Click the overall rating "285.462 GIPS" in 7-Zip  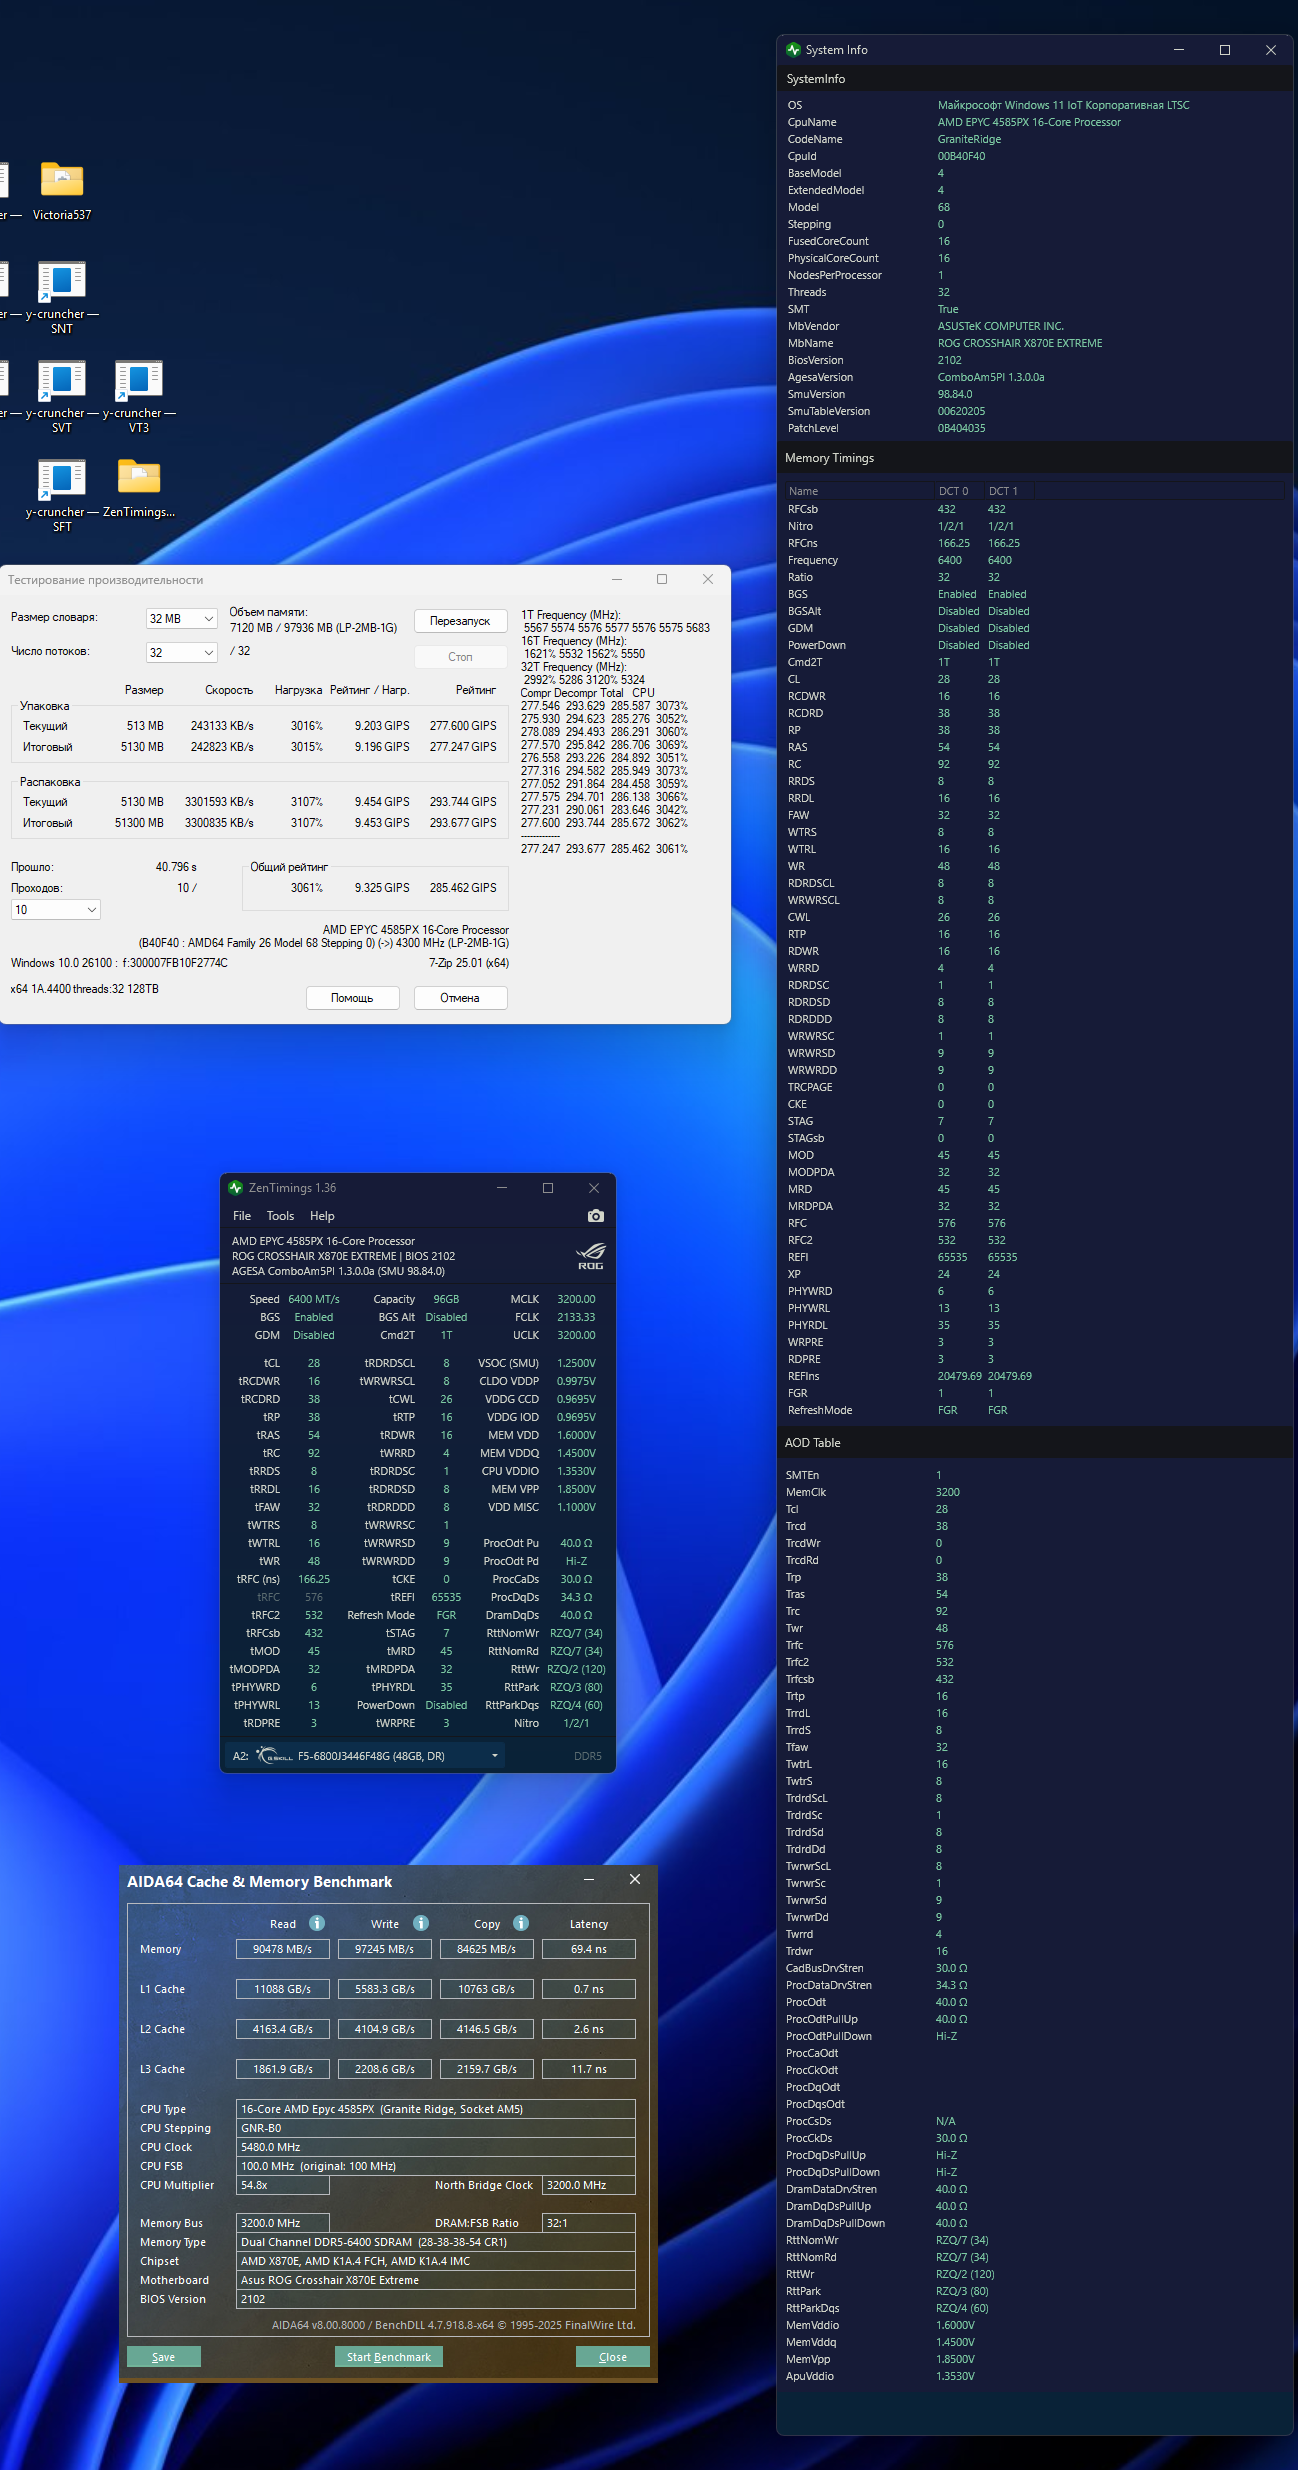pos(463,888)
